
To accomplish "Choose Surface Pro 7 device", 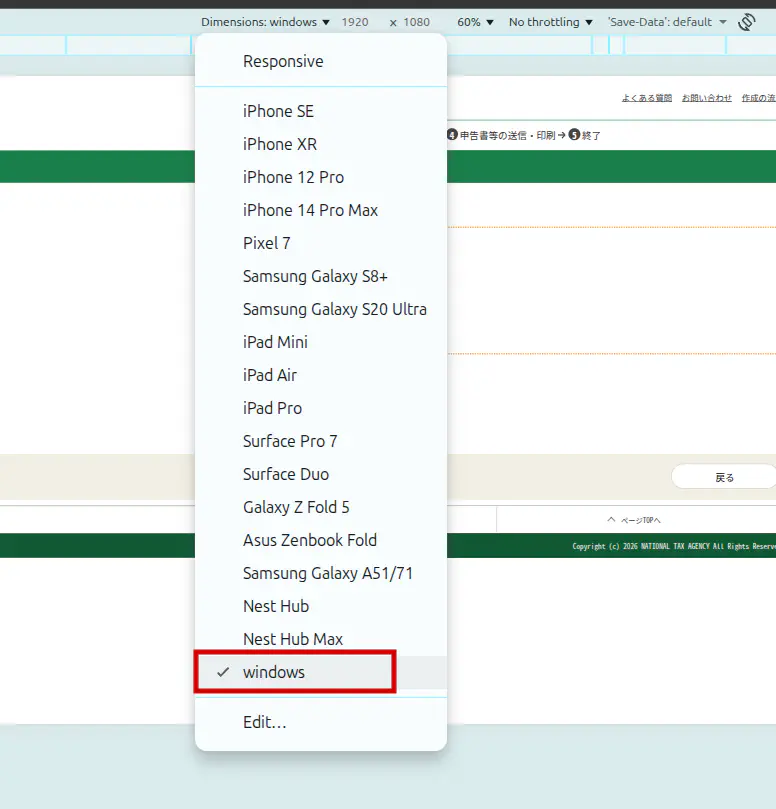I will (x=290, y=441).
